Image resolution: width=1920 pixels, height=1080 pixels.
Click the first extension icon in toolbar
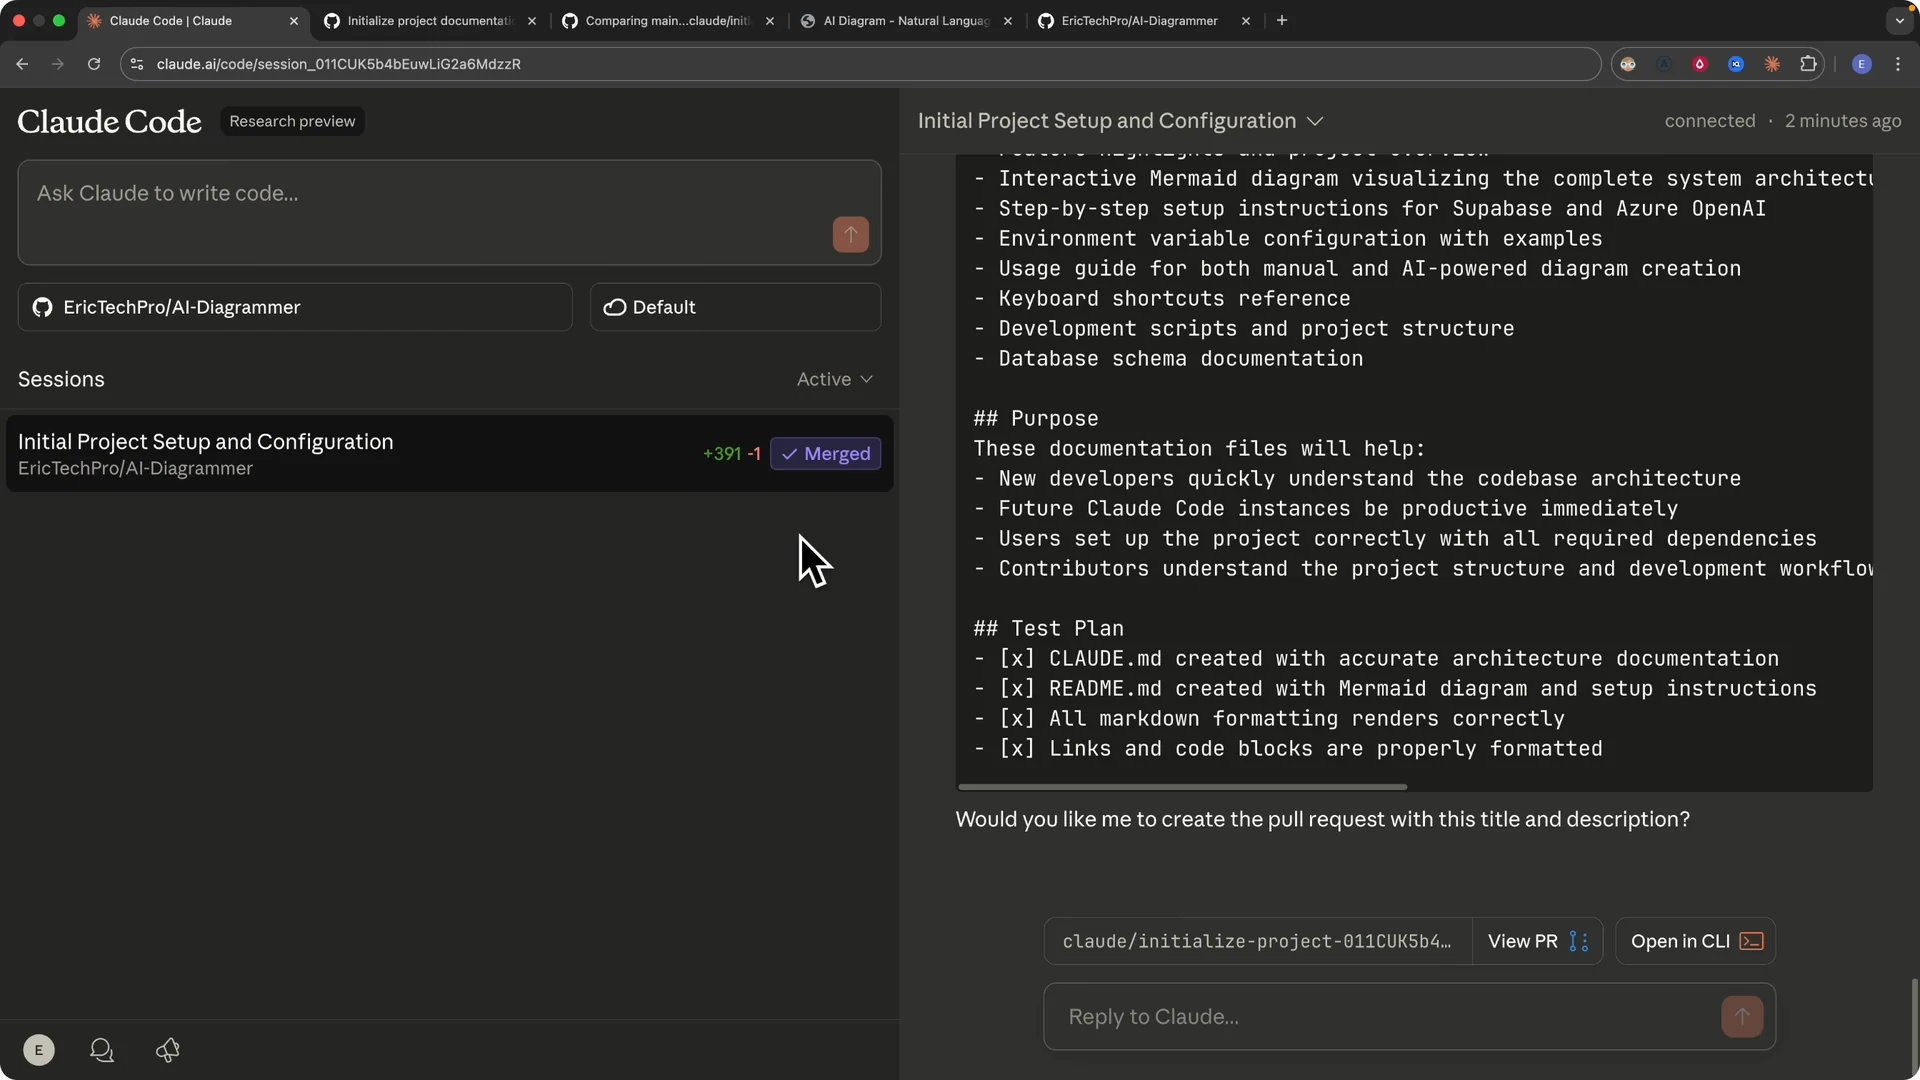[1628, 64]
